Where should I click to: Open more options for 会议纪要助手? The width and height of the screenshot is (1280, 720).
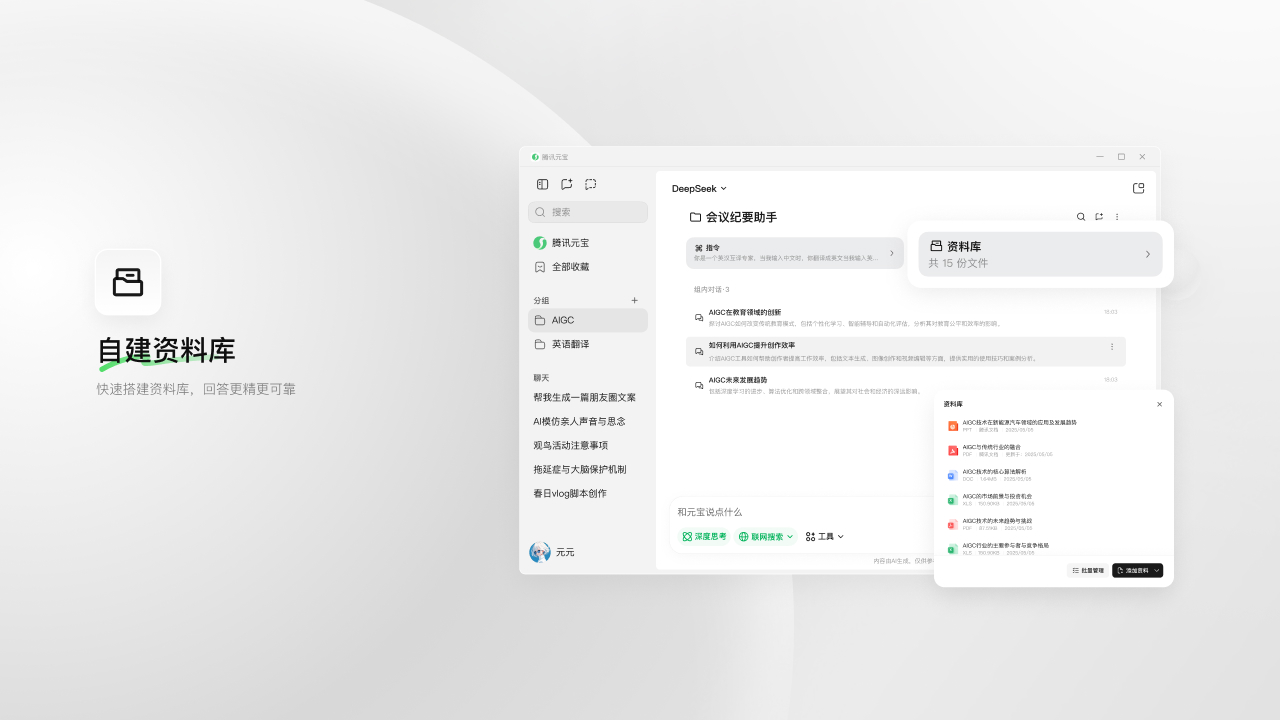tap(1117, 216)
